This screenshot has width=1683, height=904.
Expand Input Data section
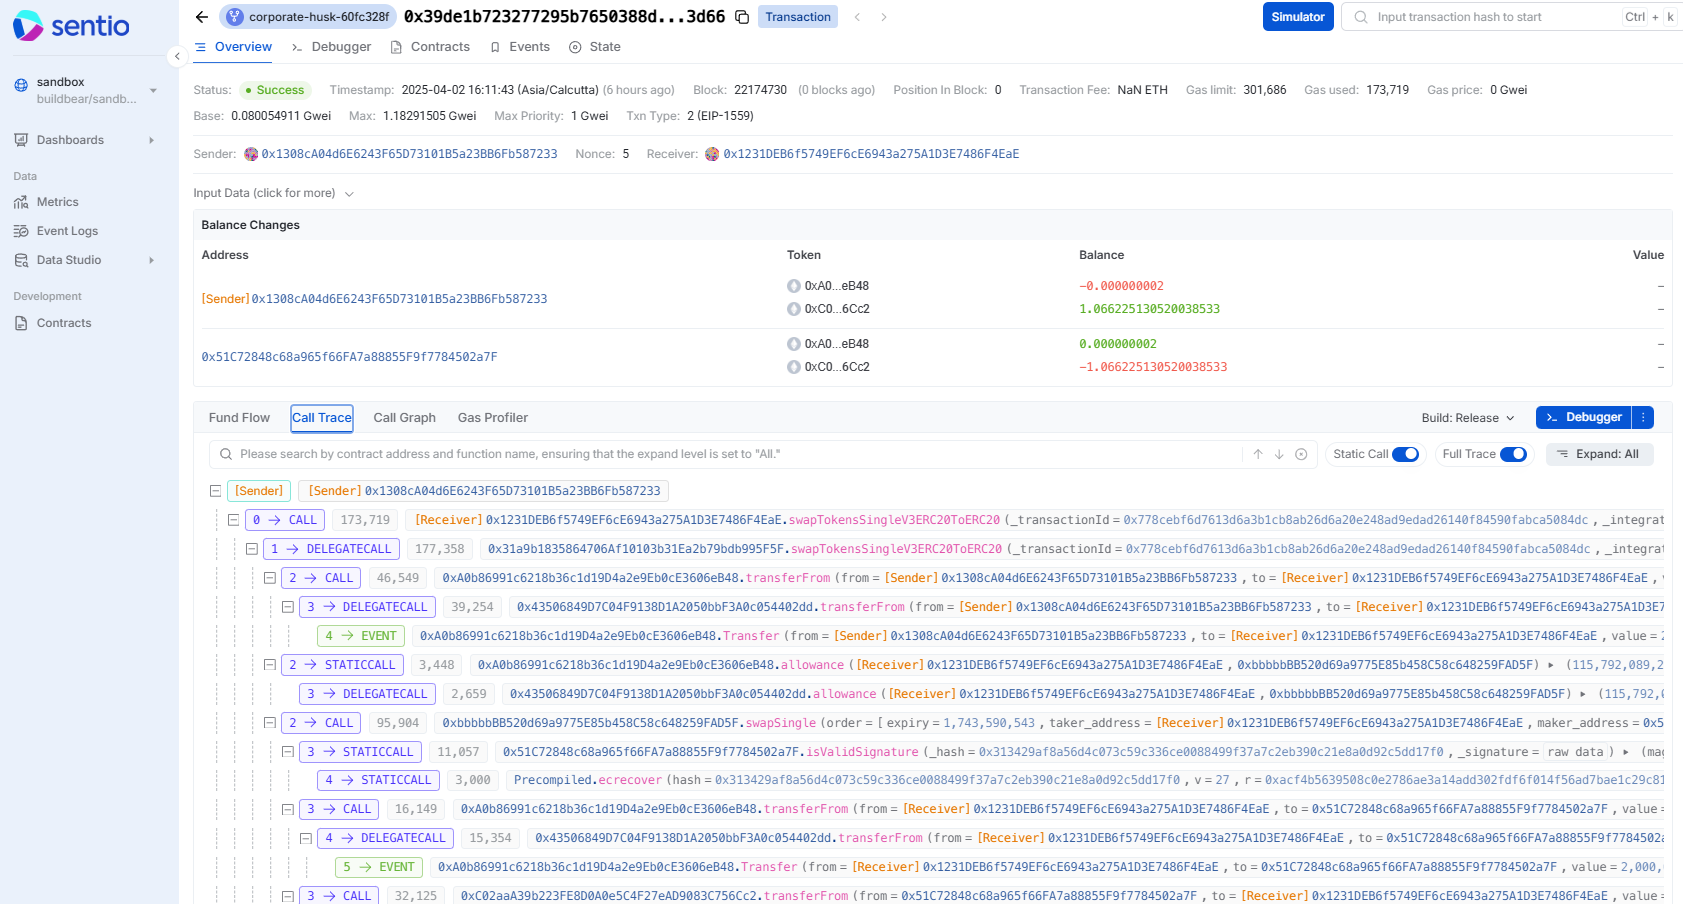[x=273, y=193]
